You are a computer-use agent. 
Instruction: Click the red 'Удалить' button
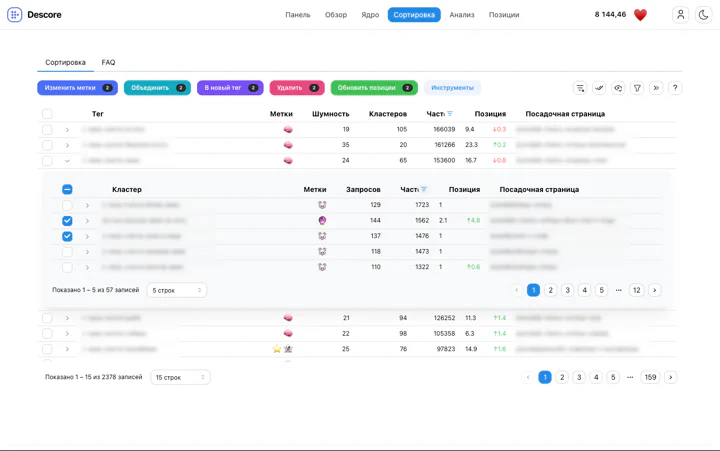coord(296,88)
